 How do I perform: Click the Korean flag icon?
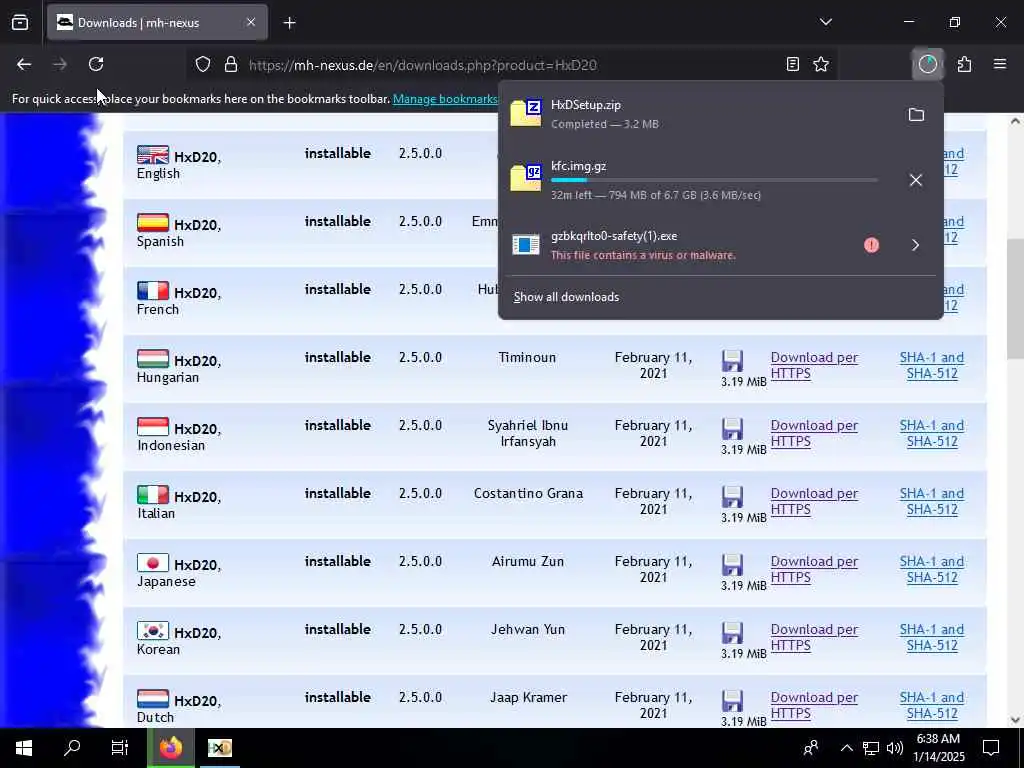click(153, 630)
